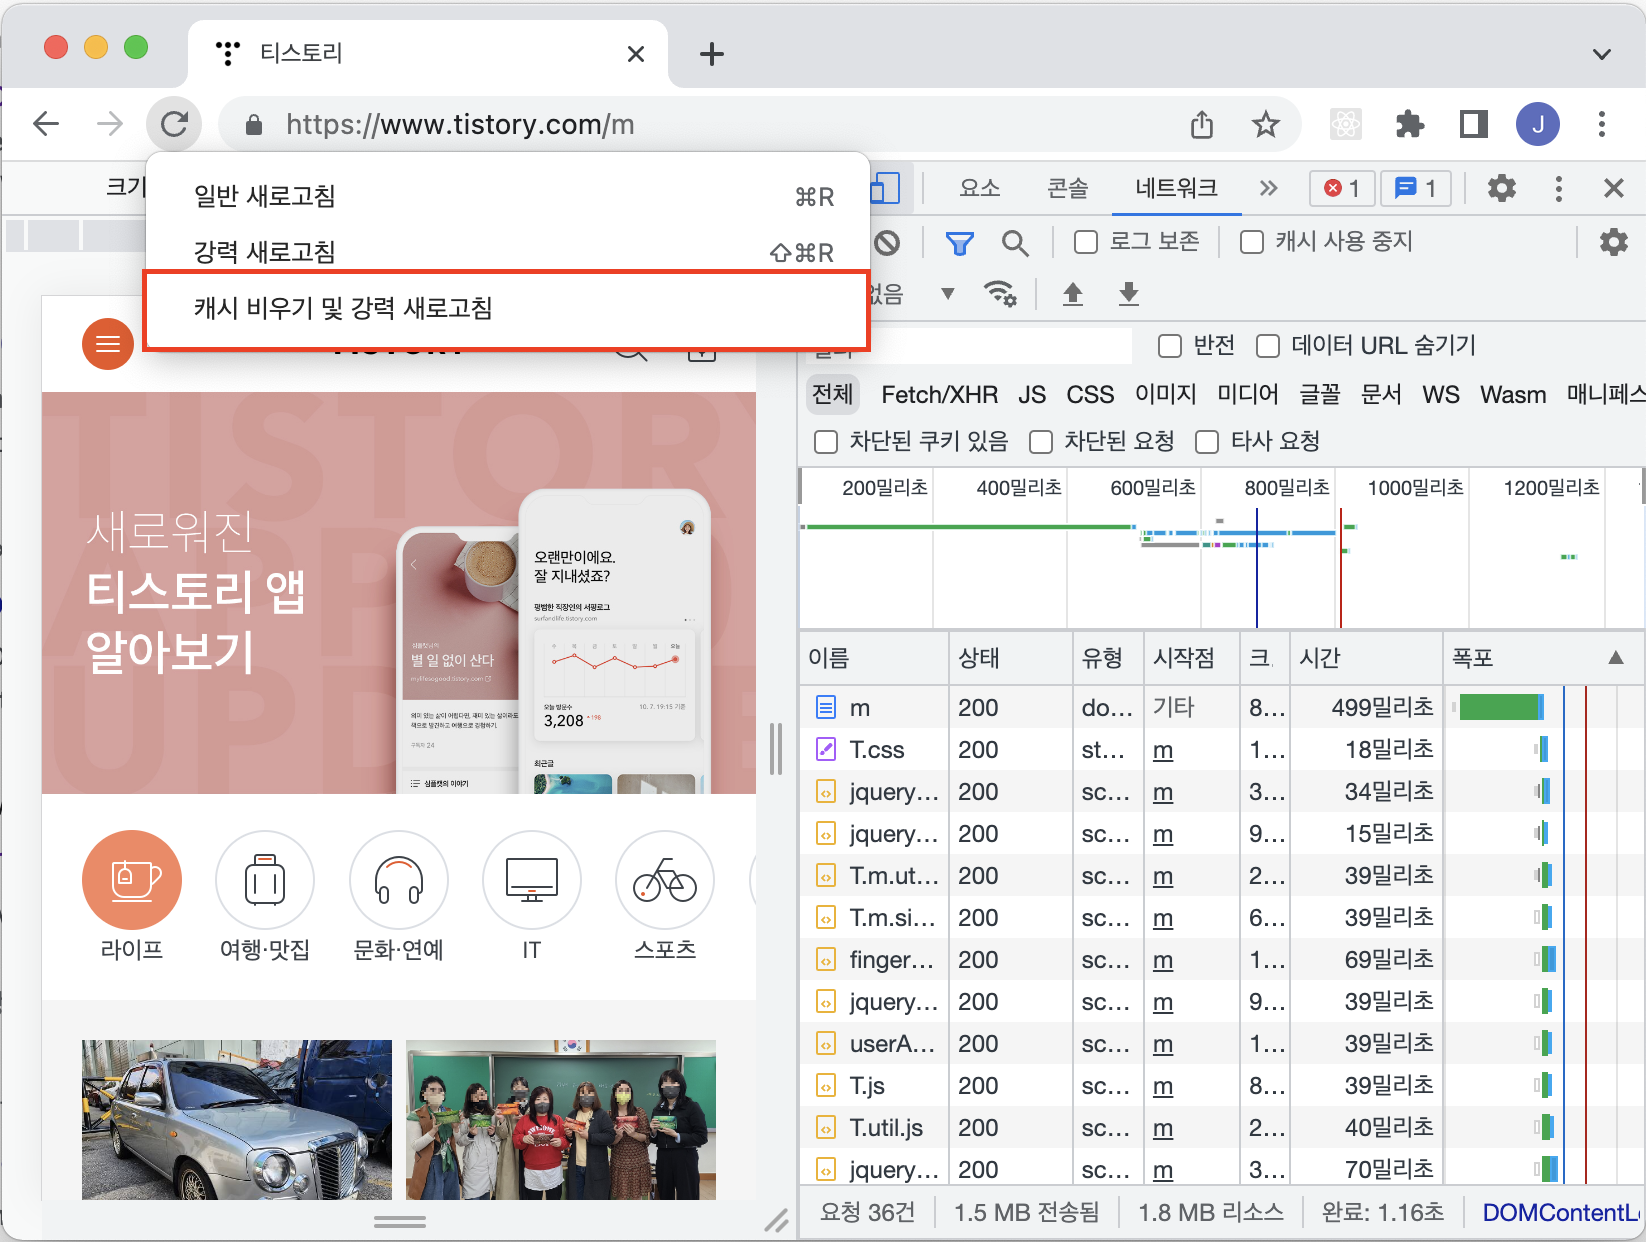Show more DevTools tabs chevron

(x=1268, y=188)
